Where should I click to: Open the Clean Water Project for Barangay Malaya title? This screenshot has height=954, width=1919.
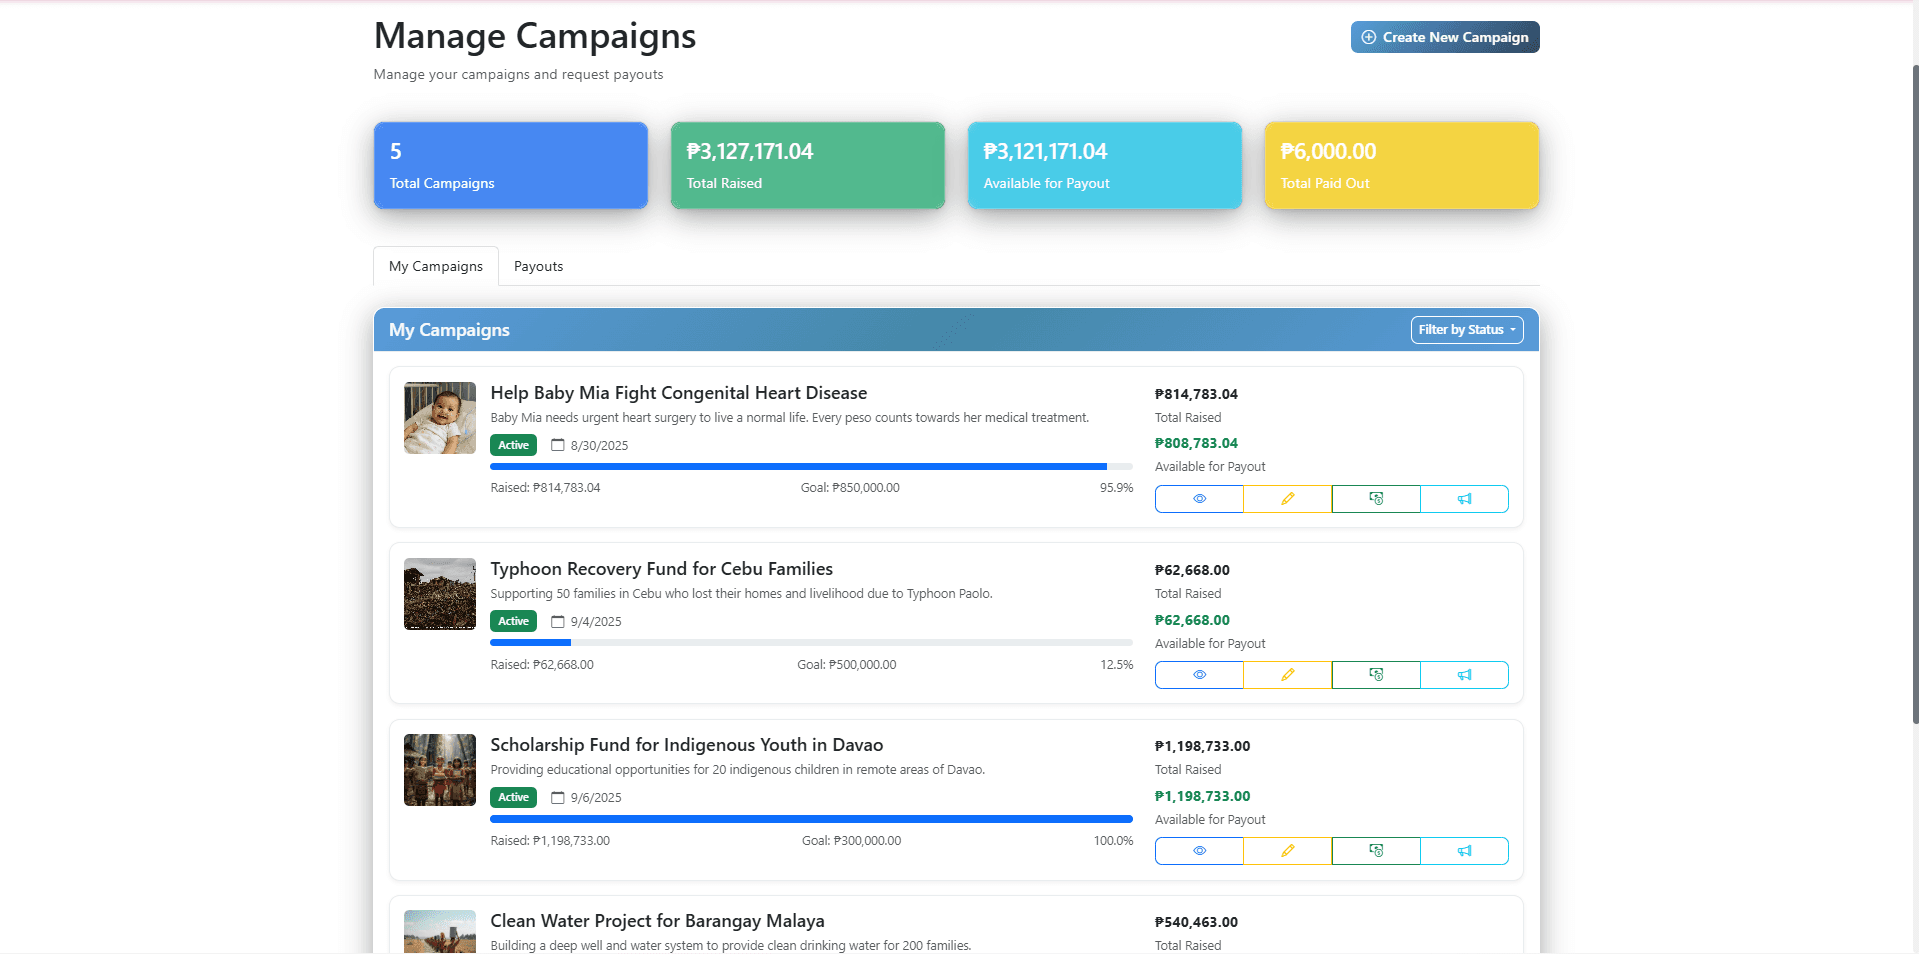[658, 921]
